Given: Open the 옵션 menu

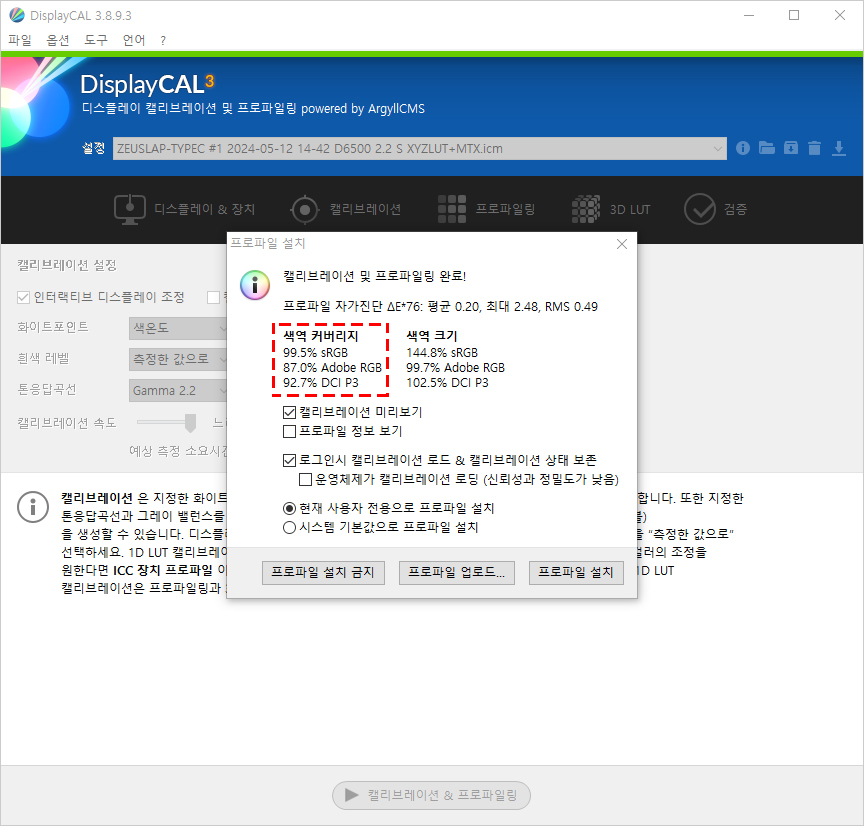Looking at the screenshot, I should click(x=58, y=40).
